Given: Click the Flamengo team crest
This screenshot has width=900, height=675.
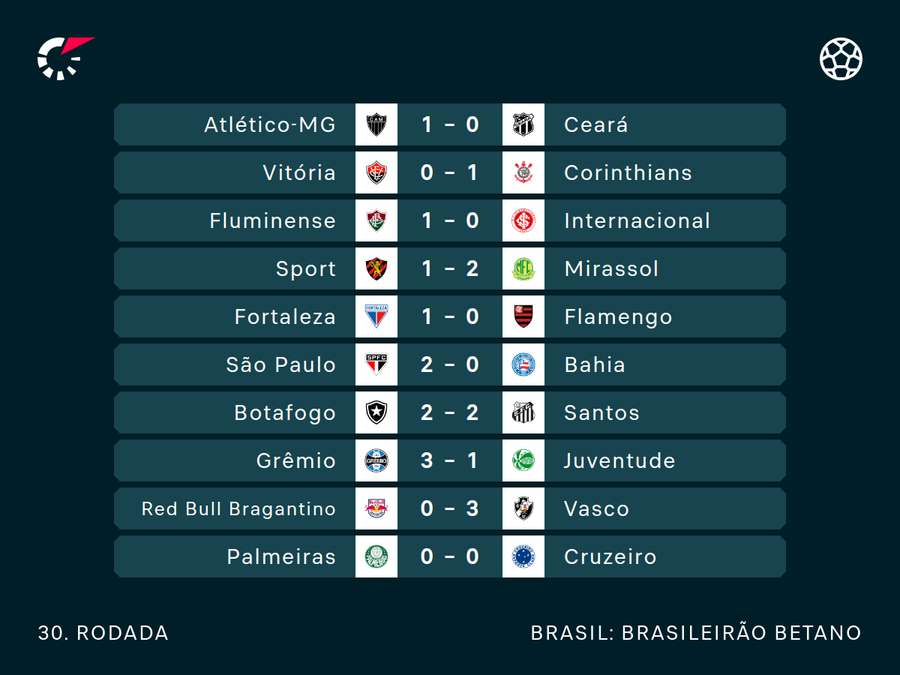Looking at the screenshot, I should (523, 317).
